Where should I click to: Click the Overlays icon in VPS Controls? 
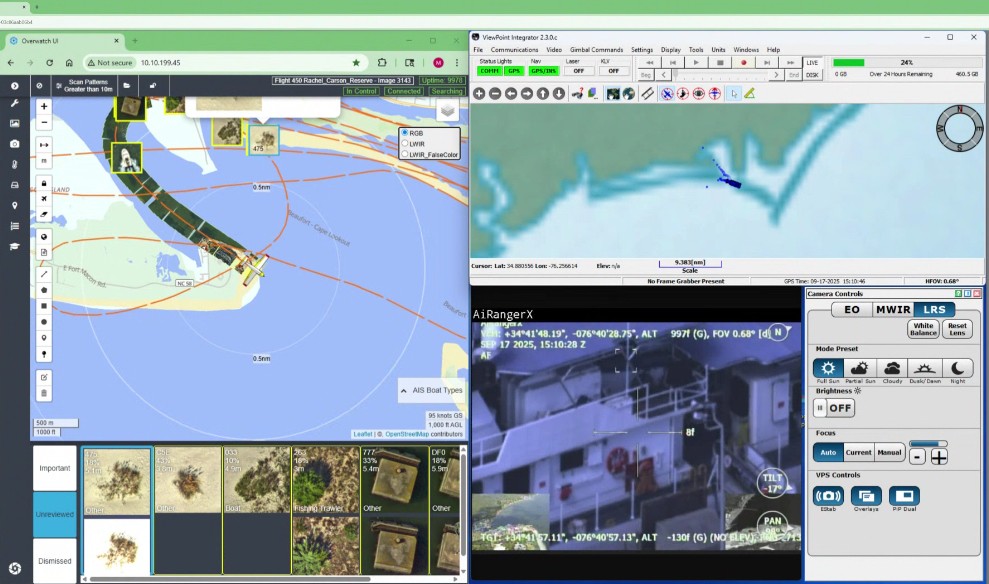tap(867, 496)
